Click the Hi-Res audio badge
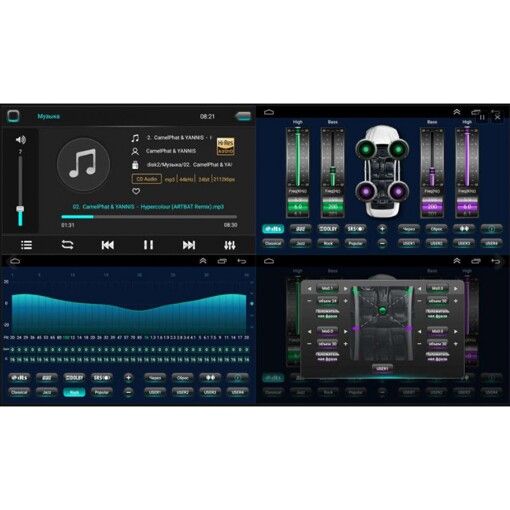 (x=226, y=146)
